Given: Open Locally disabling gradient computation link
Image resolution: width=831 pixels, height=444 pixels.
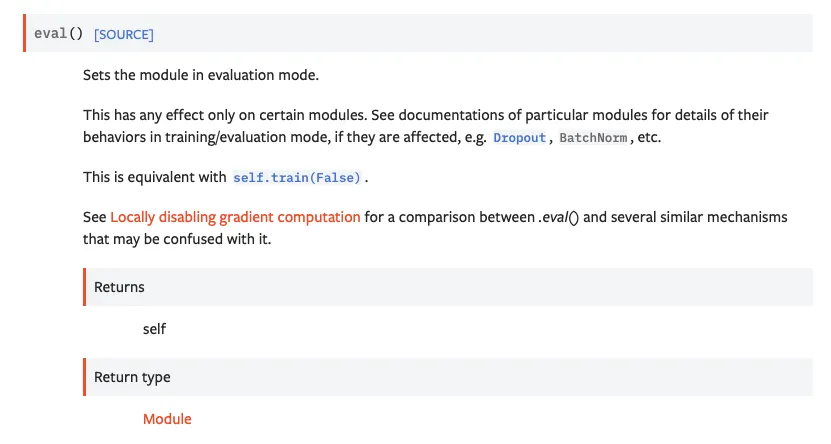Looking at the screenshot, I should click(x=235, y=216).
